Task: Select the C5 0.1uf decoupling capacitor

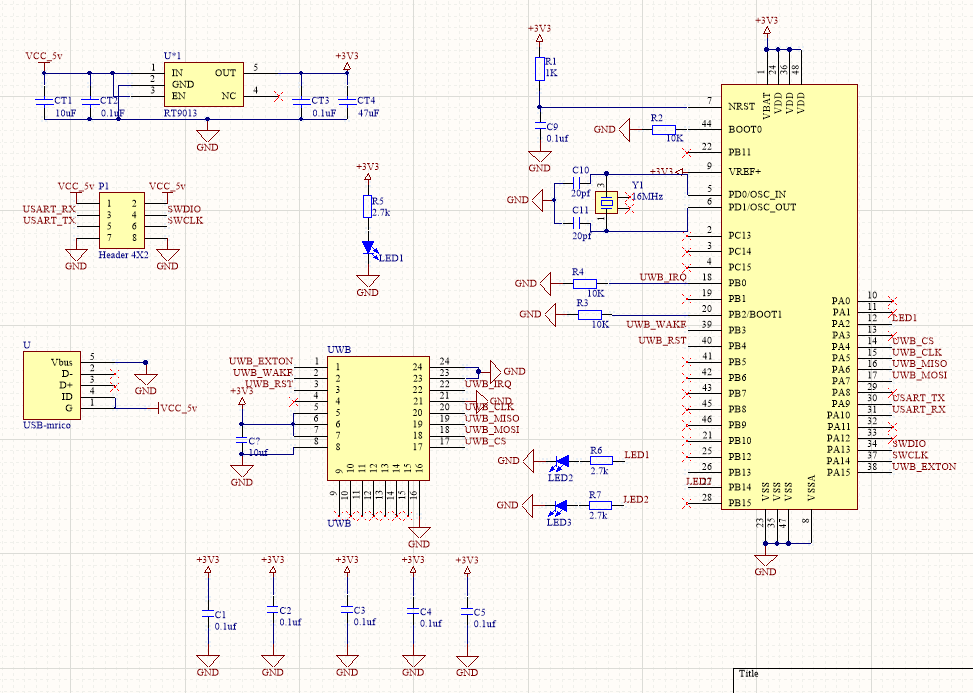Action: point(467,611)
